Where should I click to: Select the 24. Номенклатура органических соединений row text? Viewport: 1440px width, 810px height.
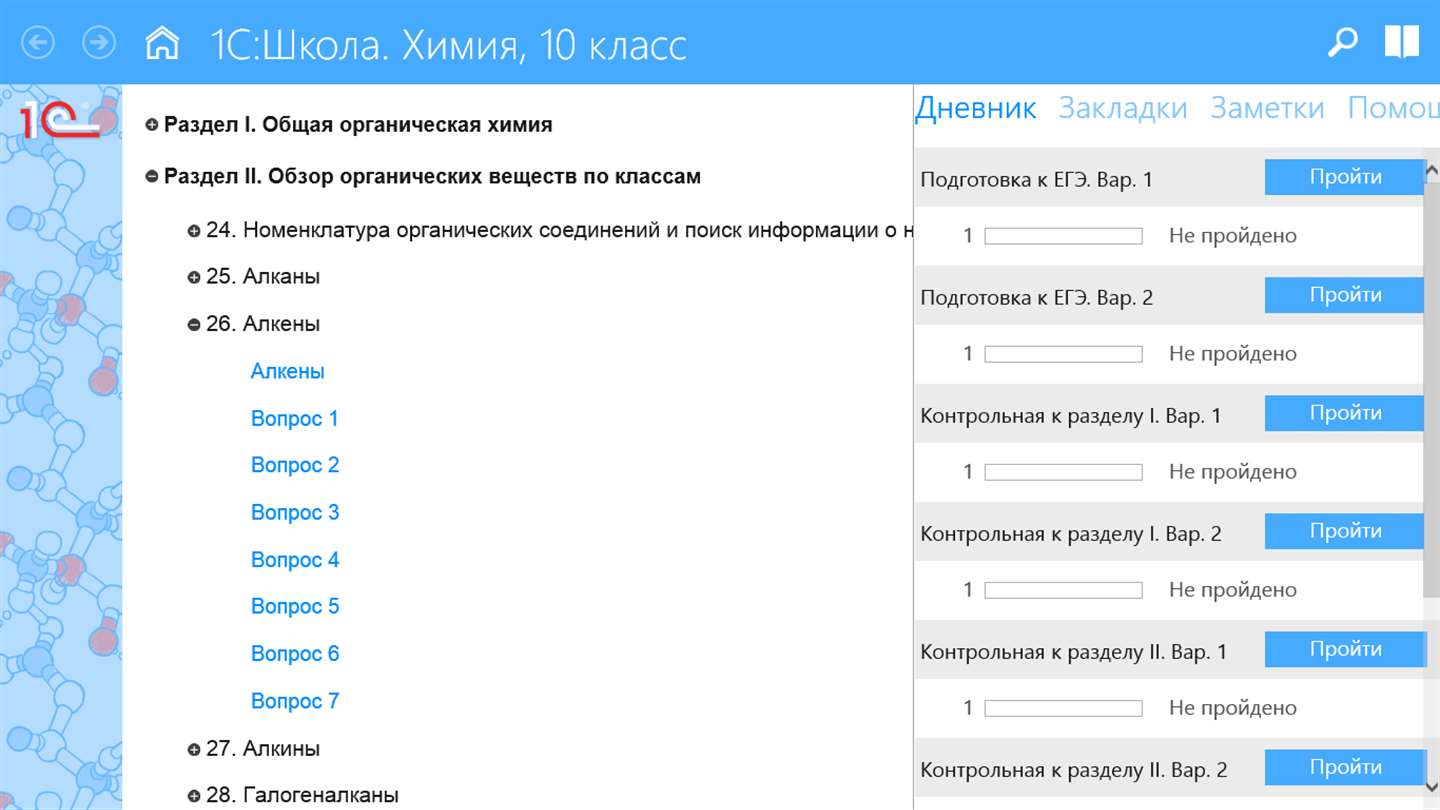point(559,231)
